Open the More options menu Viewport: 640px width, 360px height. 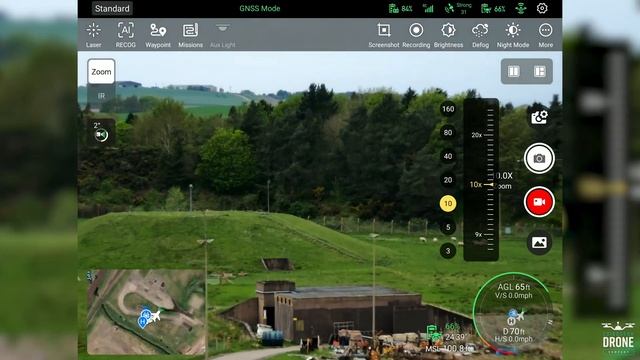pos(545,35)
